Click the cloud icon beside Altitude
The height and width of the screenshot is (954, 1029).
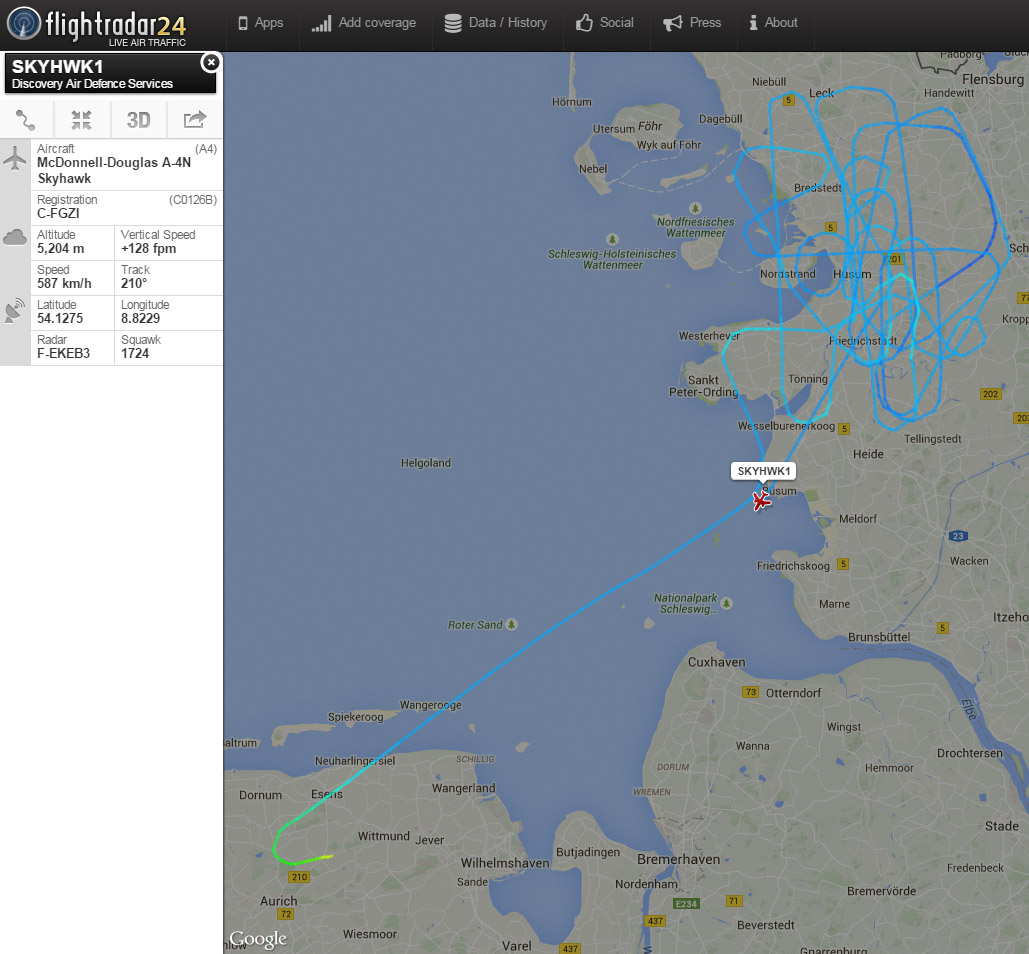pyautogui.click(x=14, y=237)
